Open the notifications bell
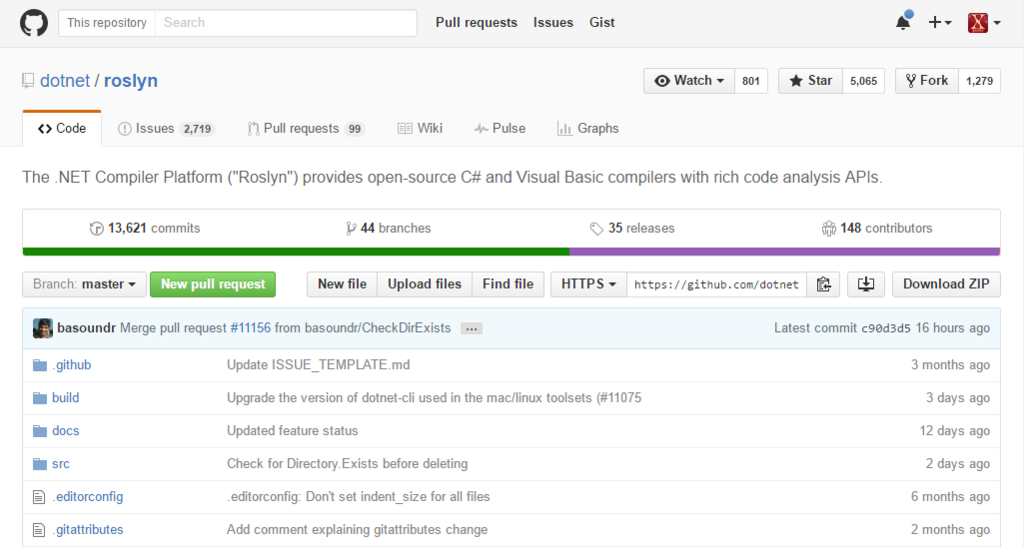Image resolution: width=1024 pixels, height=547 pixels. point(903,22)
